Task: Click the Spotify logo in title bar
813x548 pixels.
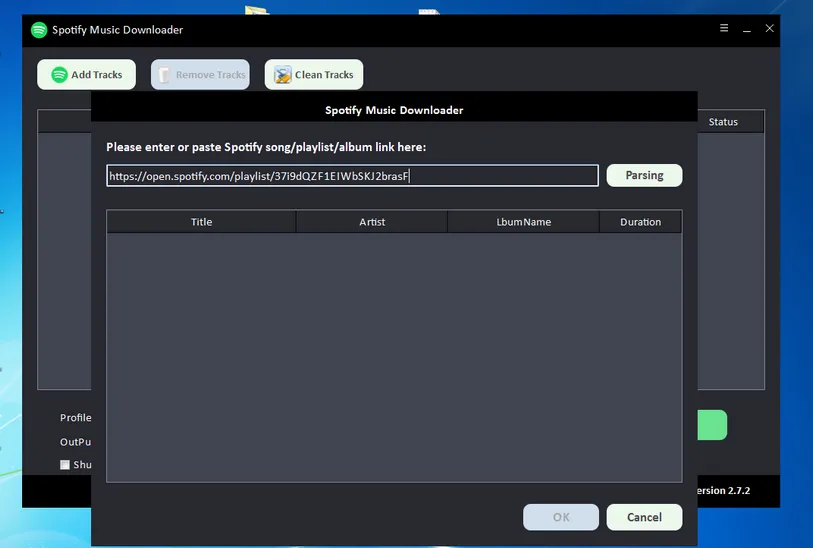Action: point(39,30)
